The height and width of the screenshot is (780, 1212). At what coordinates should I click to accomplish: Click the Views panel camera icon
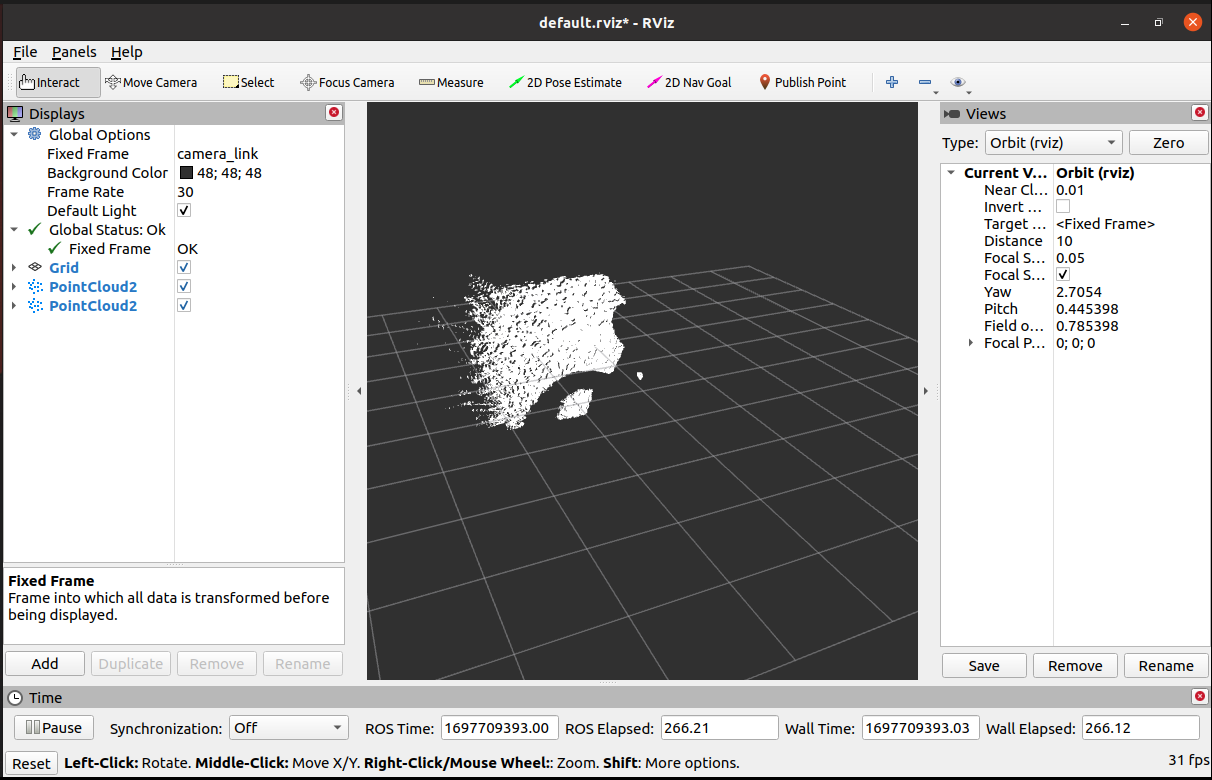click(952, 113)
